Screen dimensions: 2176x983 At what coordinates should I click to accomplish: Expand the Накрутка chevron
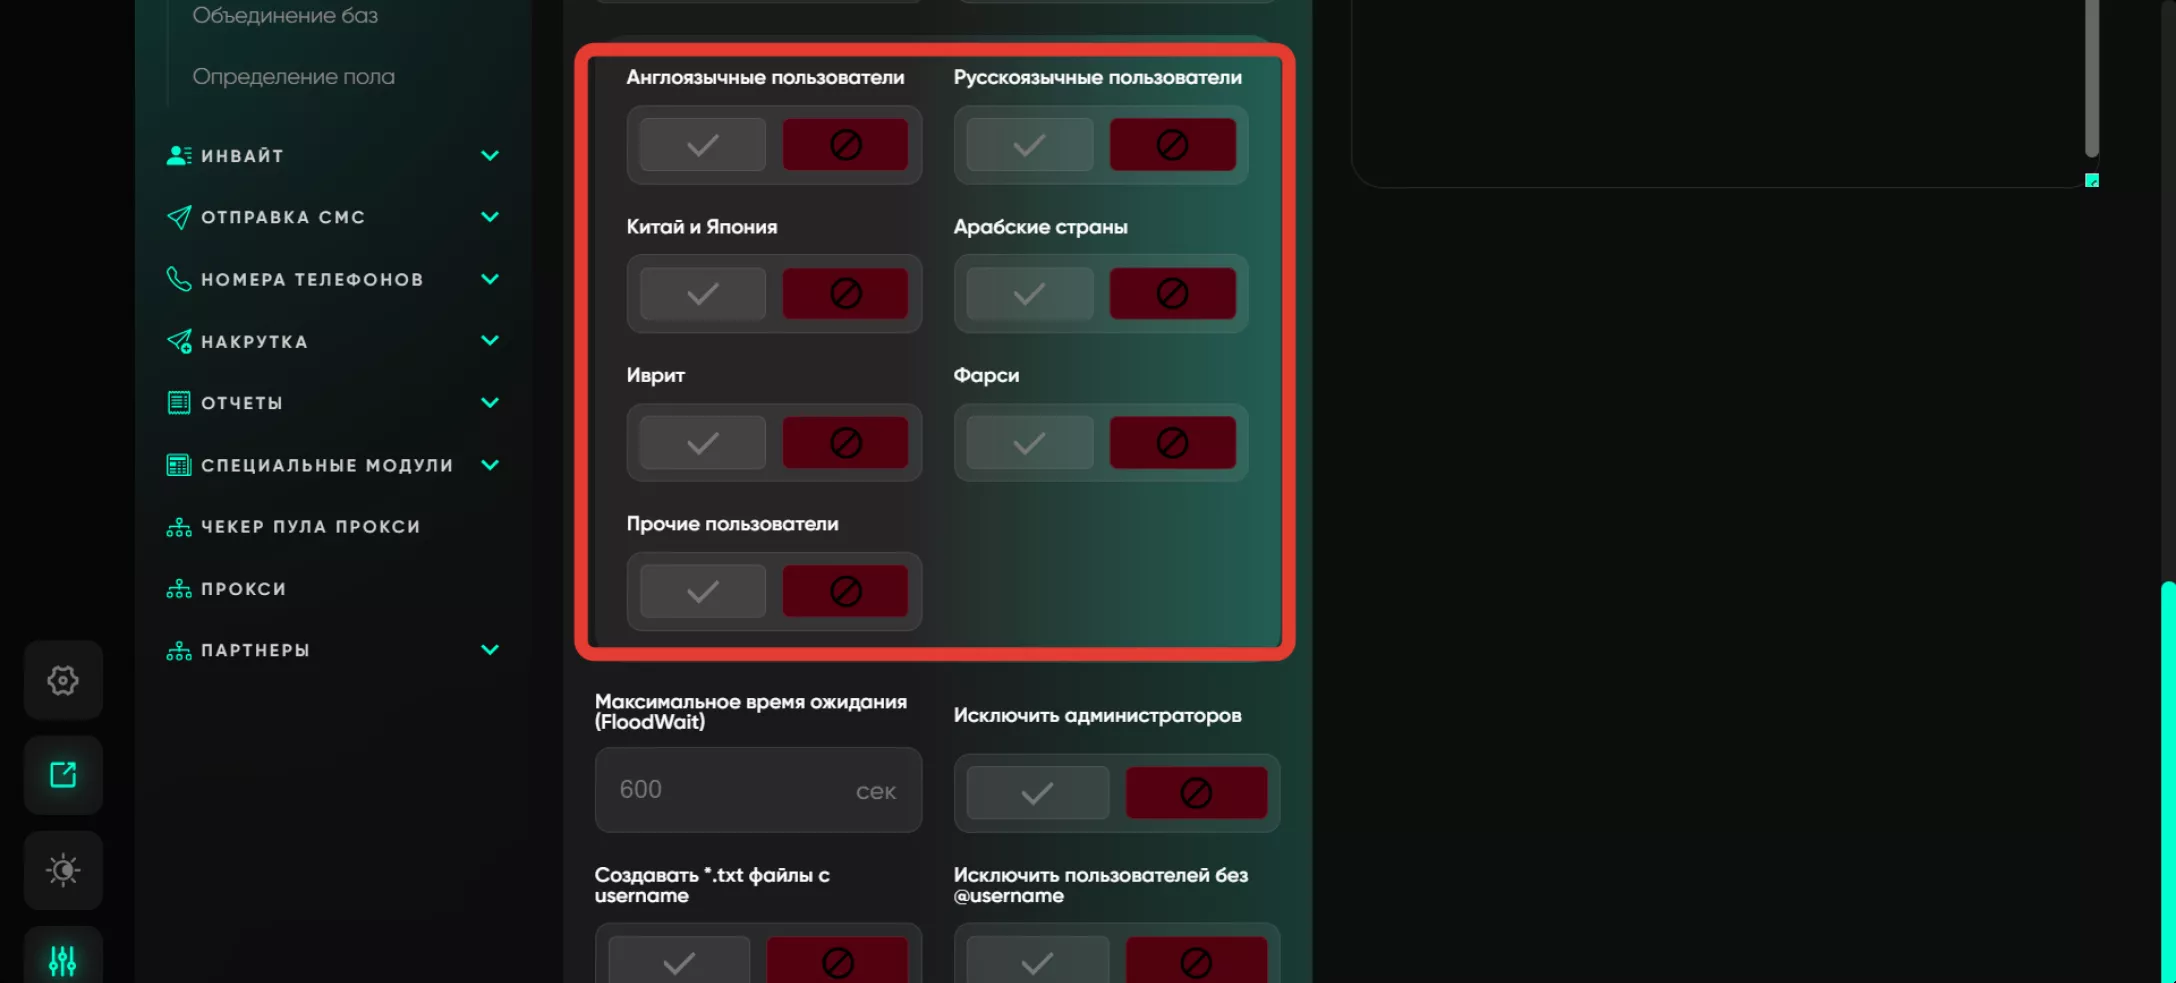click(x=490, y=341)
